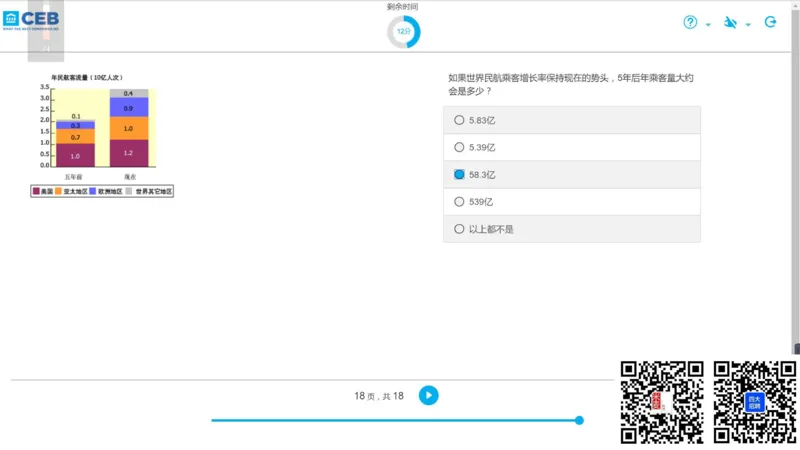Select the 539亿 answer option
Viewport: 800px width, 450px height.
(x=571, y=202)
